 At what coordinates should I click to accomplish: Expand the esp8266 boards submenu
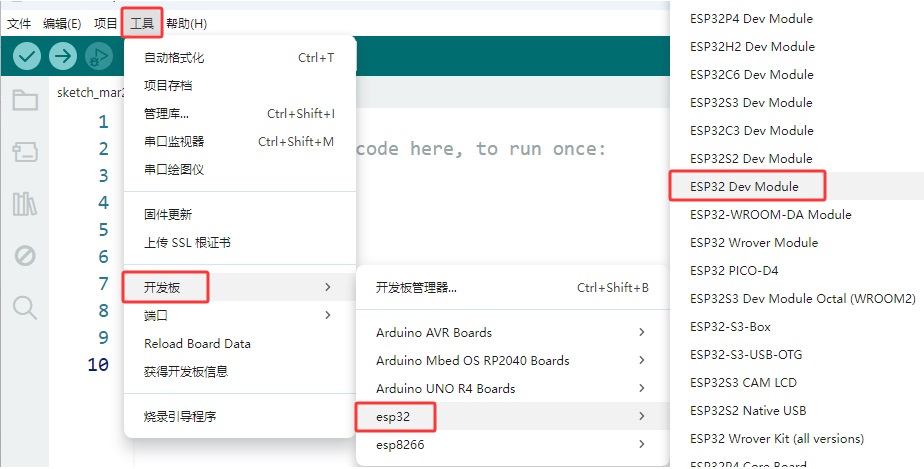click(513, 445)
